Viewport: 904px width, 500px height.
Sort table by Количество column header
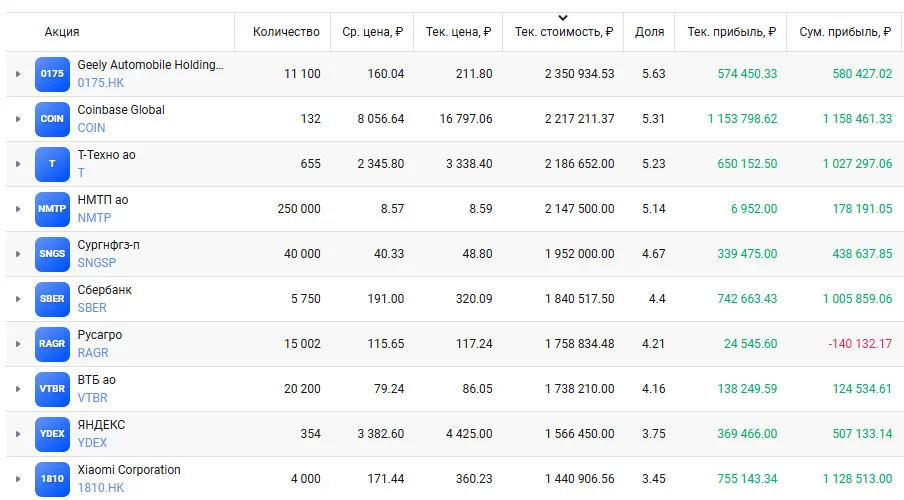tap(286, 32)
